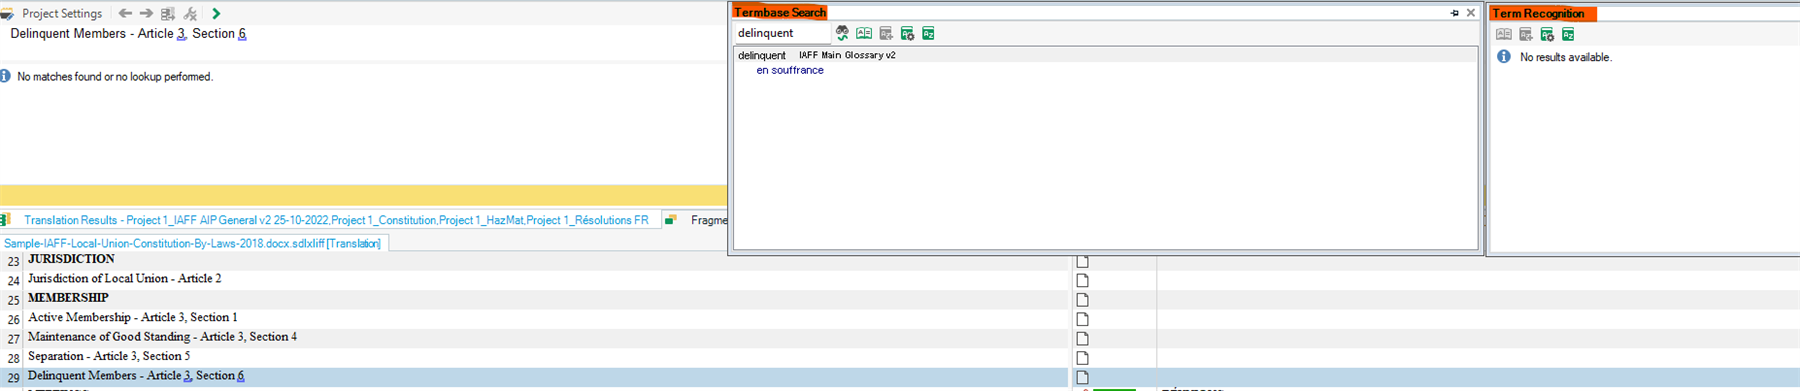Select the Termbase Search panel title
This screenshot has width=1800, height=391.
(780, 12)
